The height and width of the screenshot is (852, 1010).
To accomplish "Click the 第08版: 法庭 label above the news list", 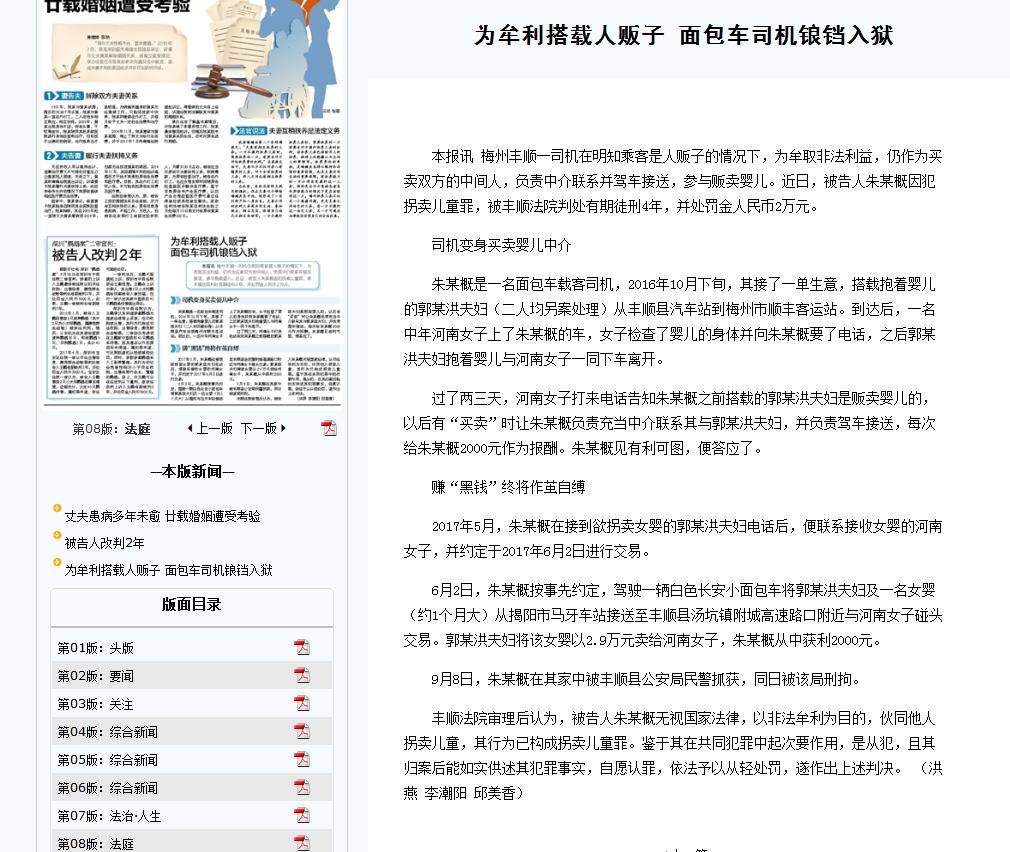I will click(x=111, y=429).
